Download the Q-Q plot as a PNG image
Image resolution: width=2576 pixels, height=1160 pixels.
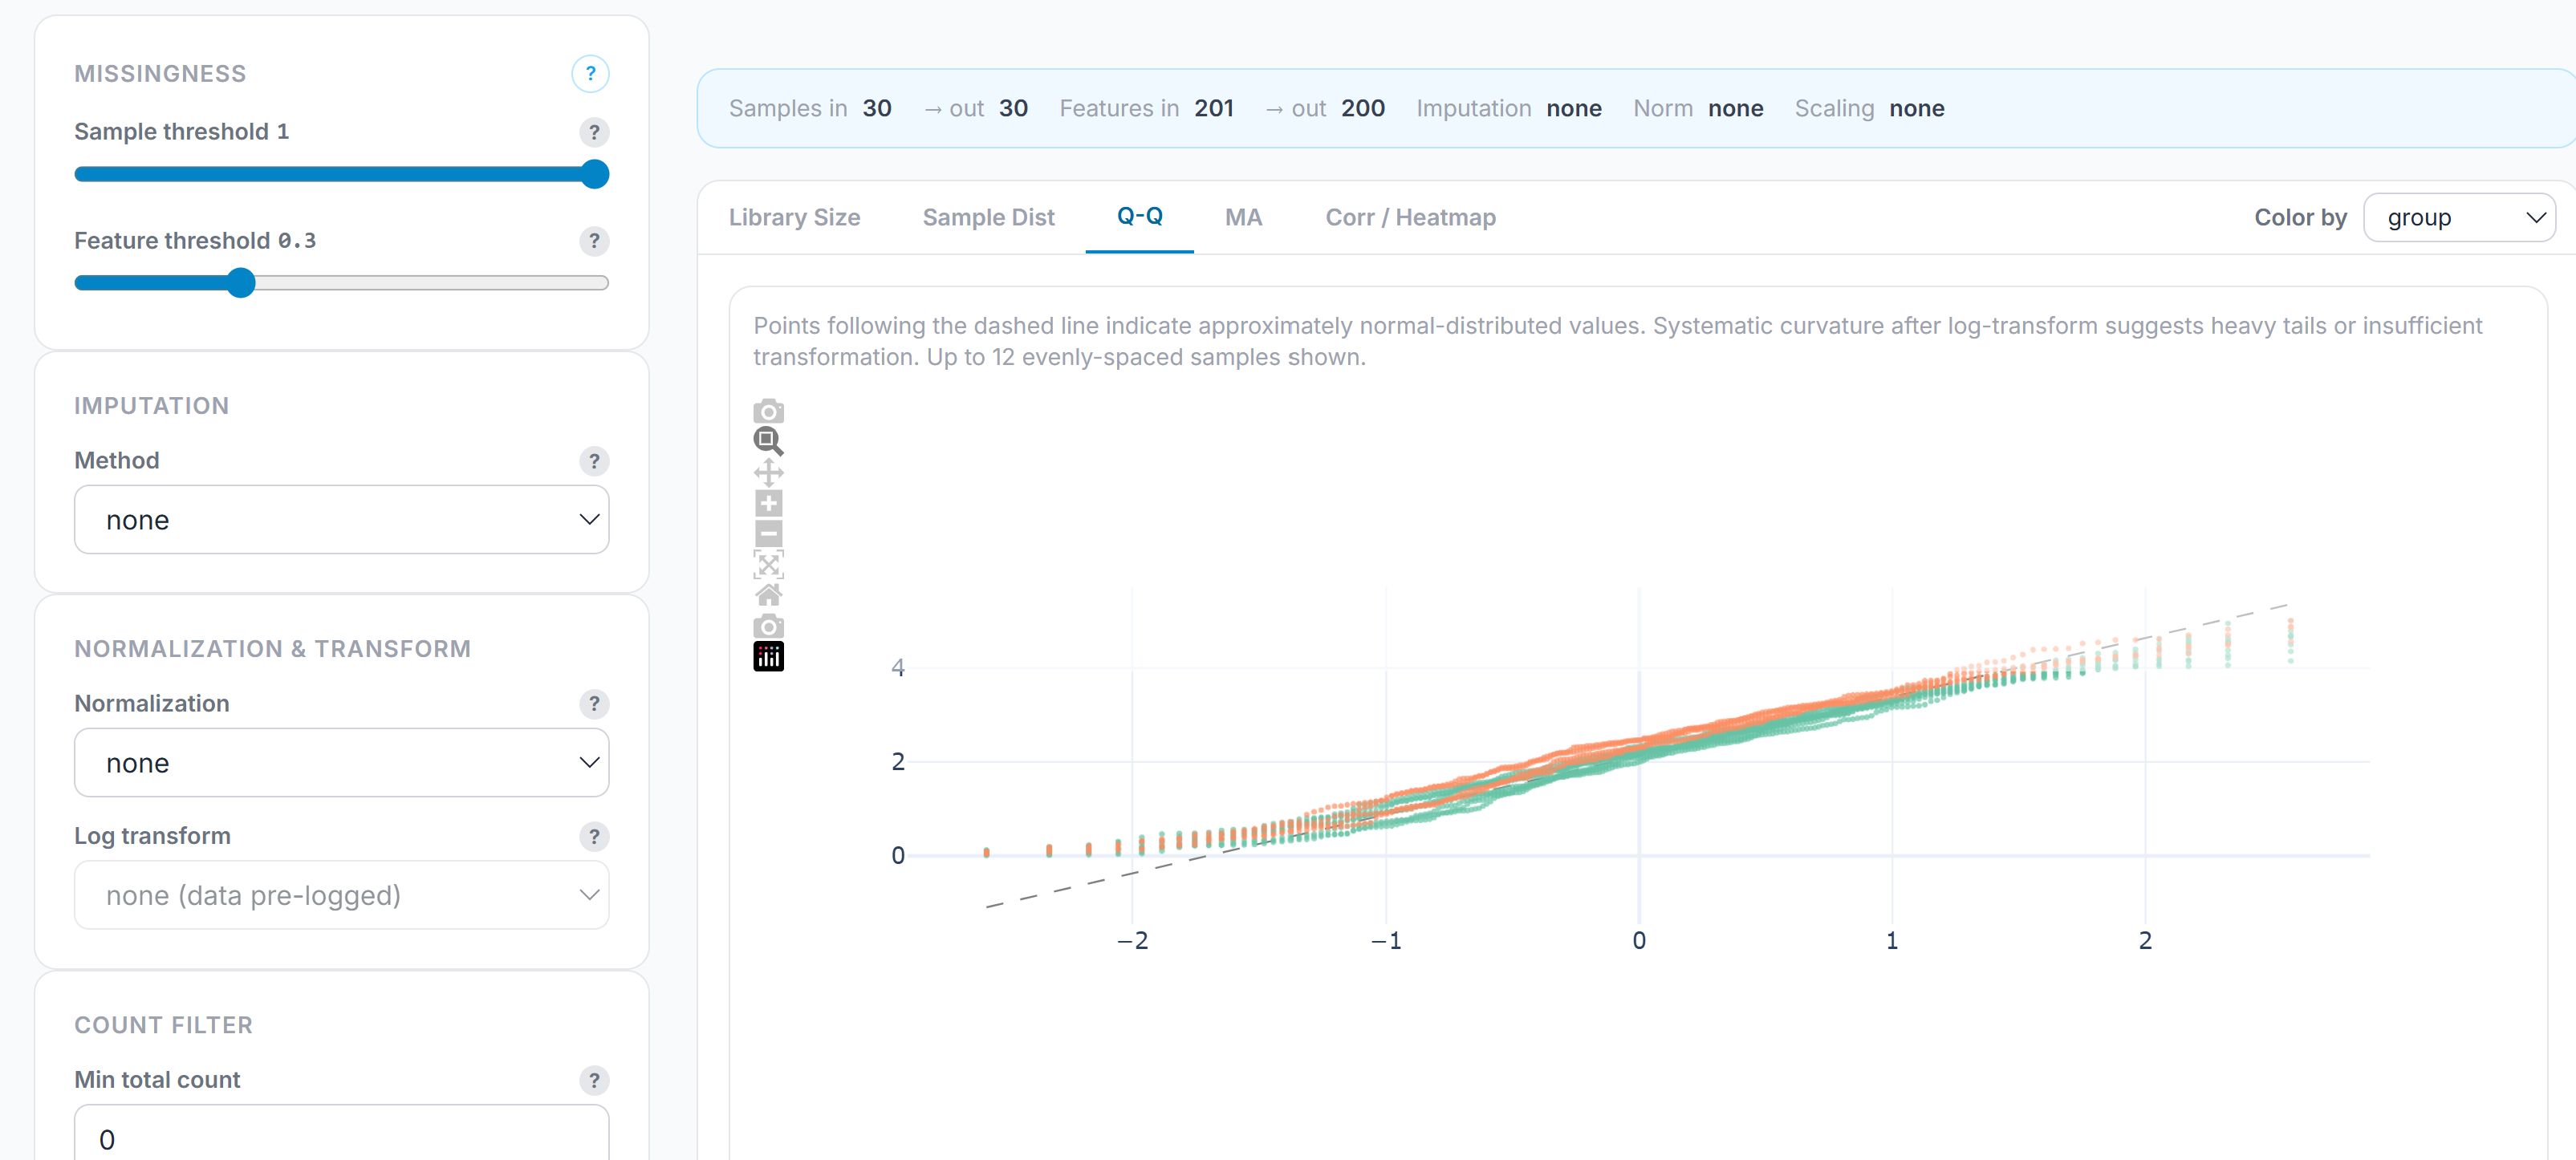pyautogui.click(x=768, y=410)
